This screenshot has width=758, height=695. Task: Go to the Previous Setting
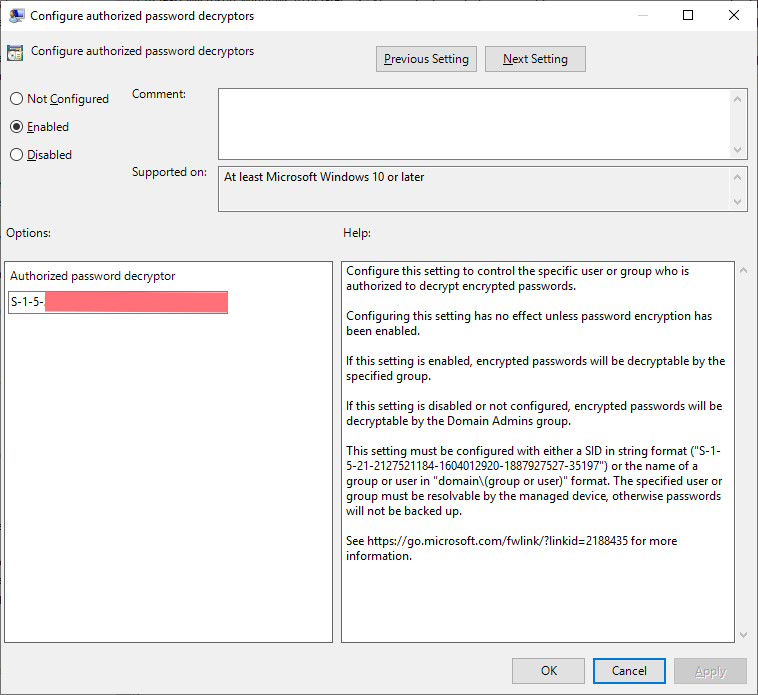click(426, 59)
